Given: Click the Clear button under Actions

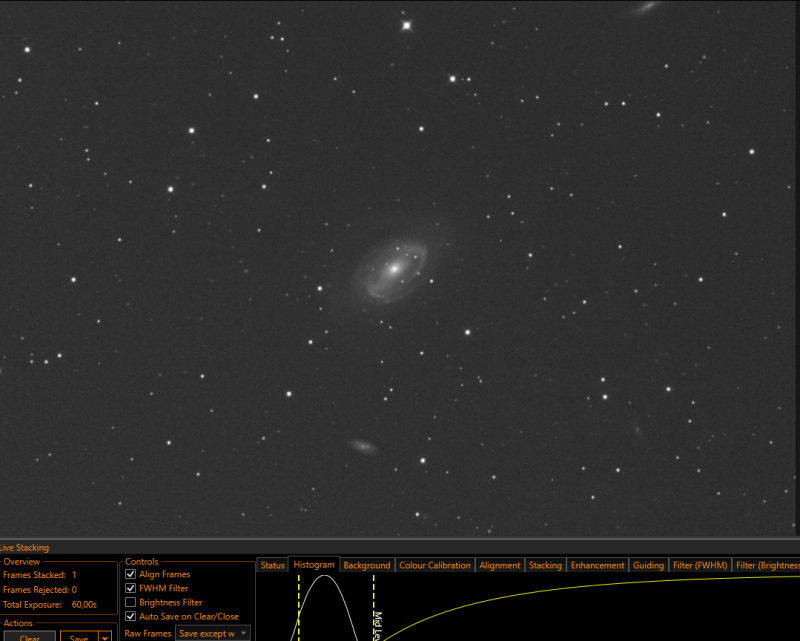Looking at the screenshot, I should pos(30,637).
